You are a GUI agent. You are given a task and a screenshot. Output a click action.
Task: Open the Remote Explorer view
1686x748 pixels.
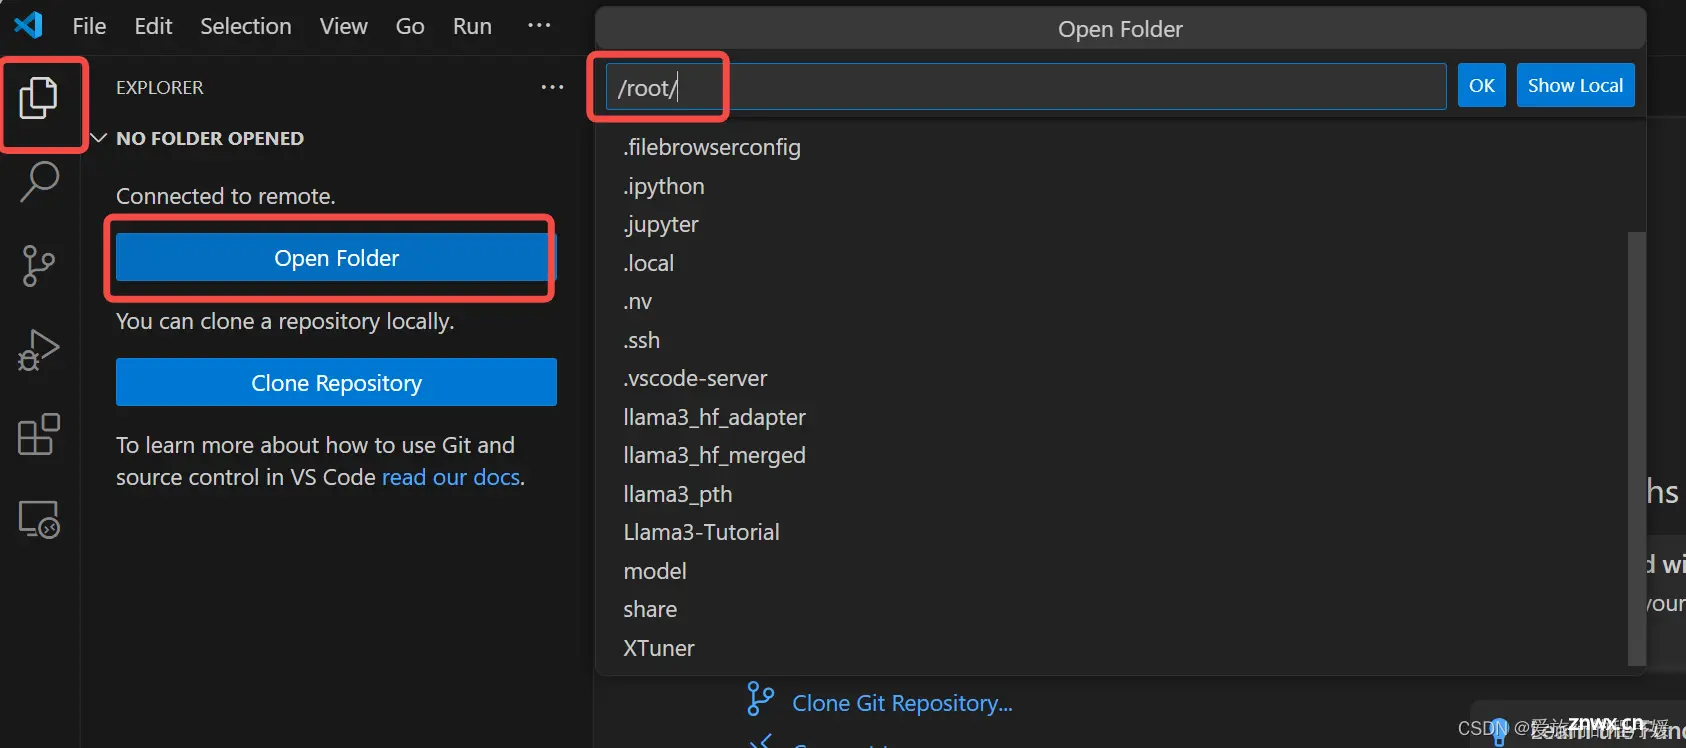pyautogui.click(x=39, y=519)
